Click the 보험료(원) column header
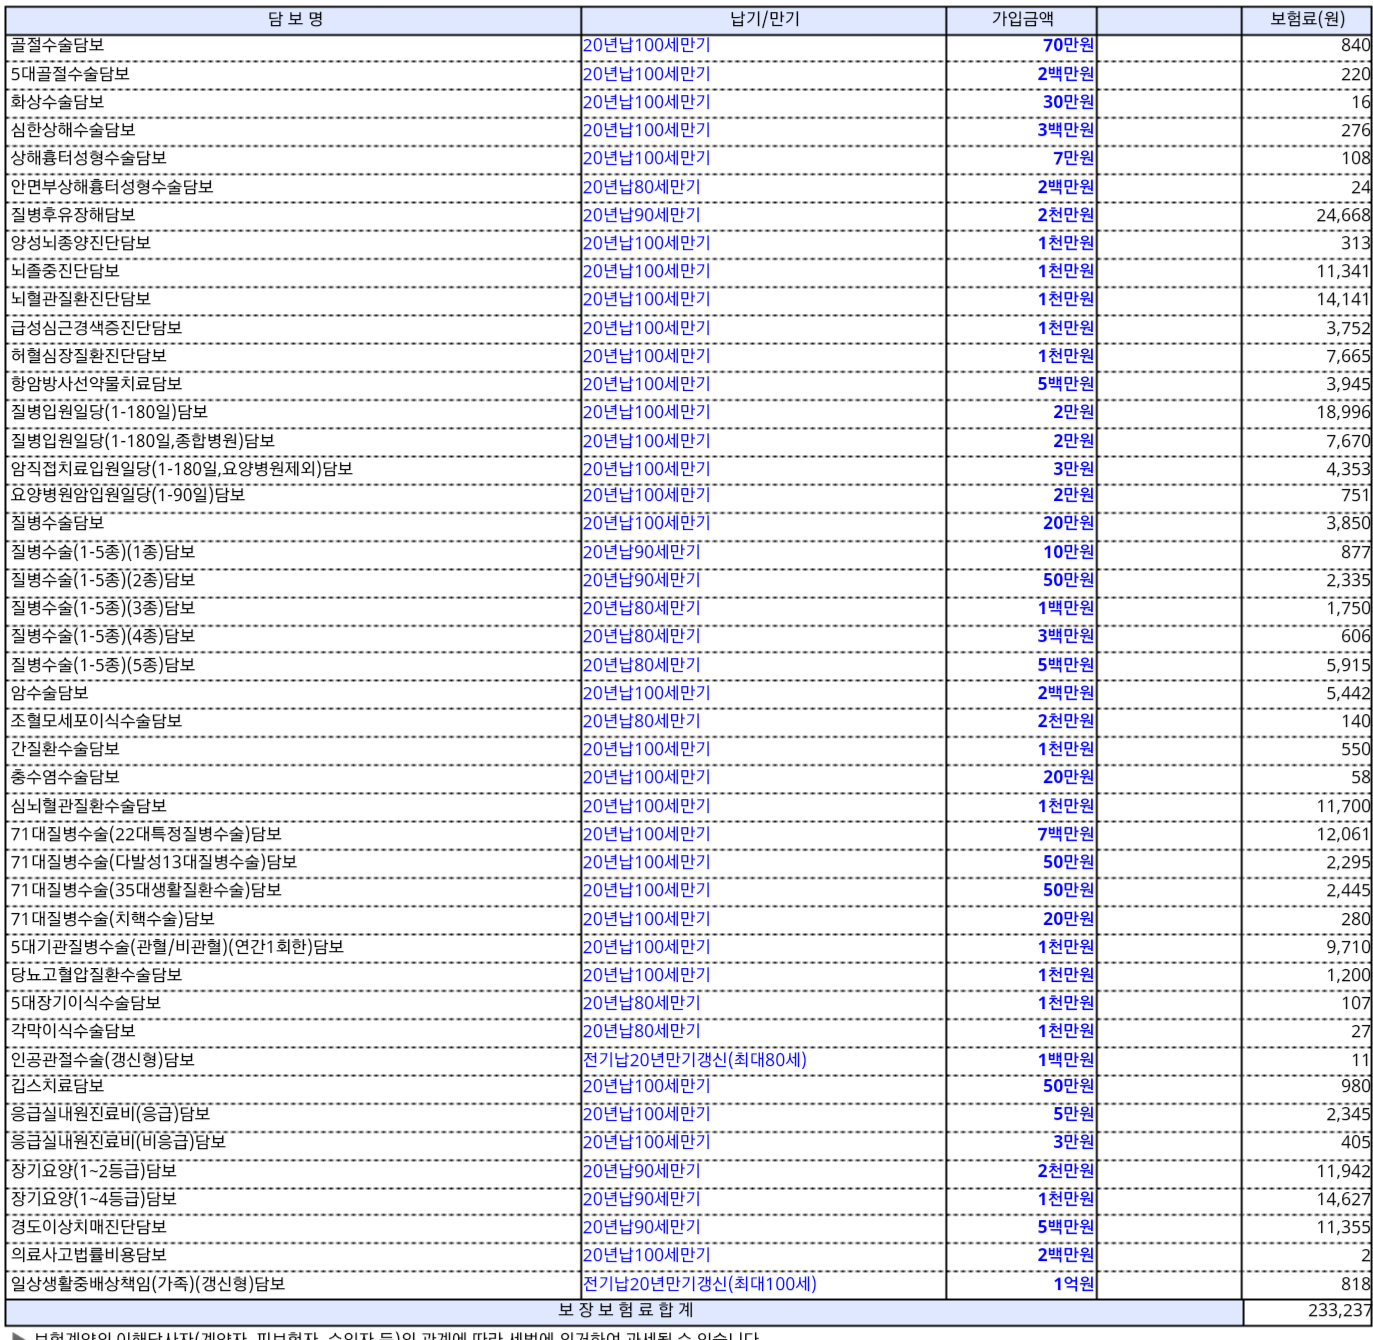Image resolution: width=1373 pixels, height=1340 pixels. point(1306,19)
